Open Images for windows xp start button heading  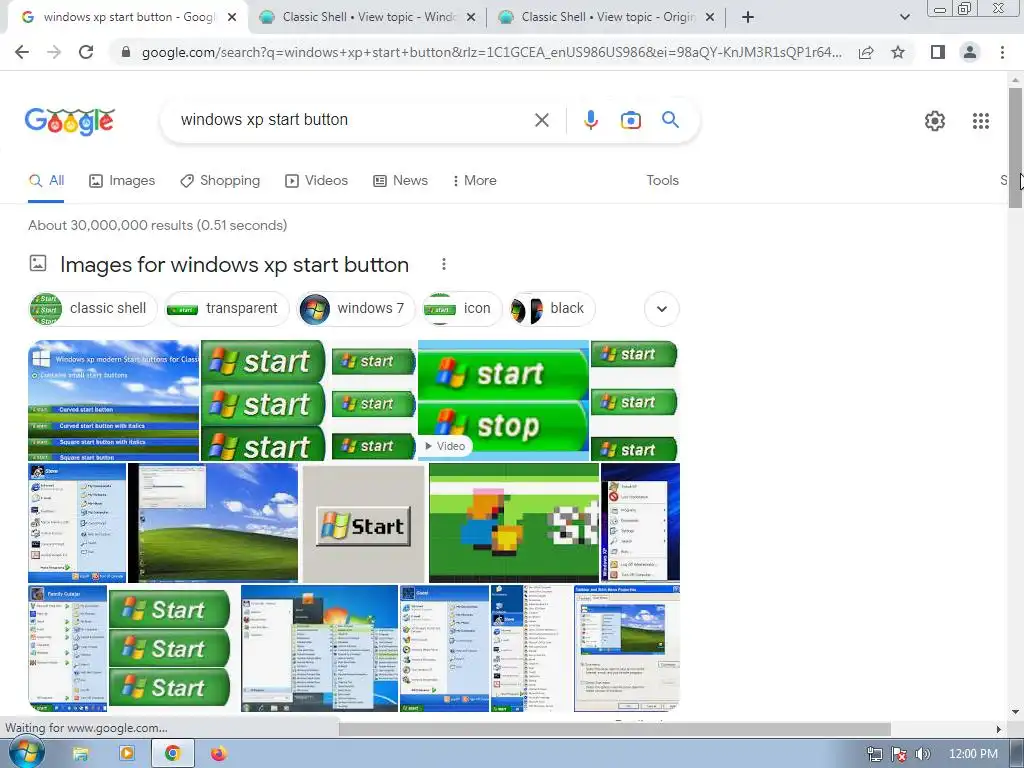coord(234,264)
